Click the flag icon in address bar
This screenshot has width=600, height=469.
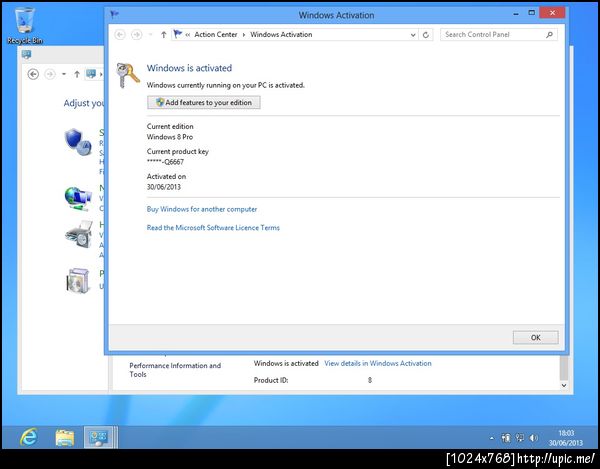177,34
